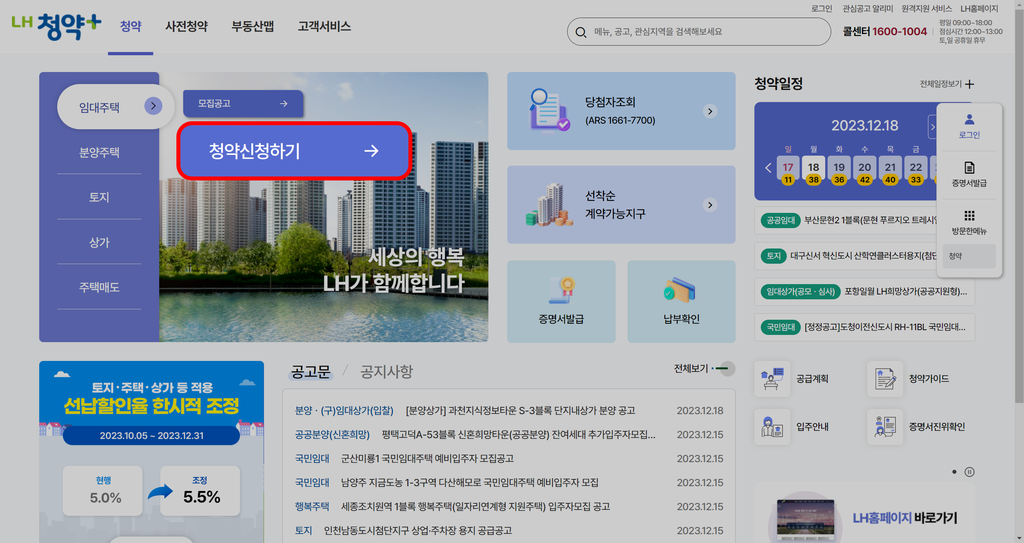Open 선납할인율 한시적 조정 banner

[152, 452]
